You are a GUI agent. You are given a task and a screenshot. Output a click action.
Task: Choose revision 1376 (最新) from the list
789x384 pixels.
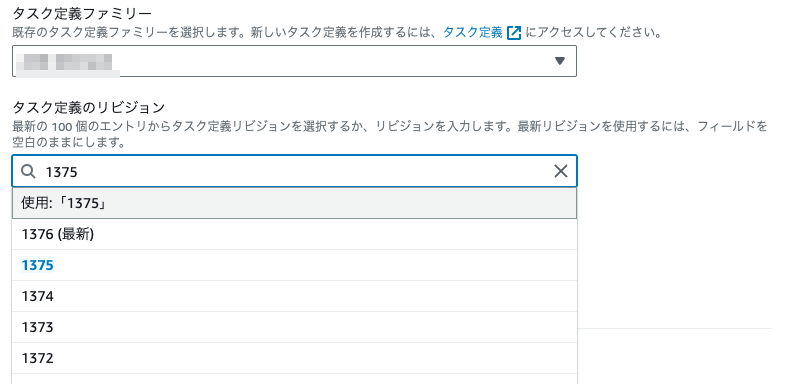[294, 234]
